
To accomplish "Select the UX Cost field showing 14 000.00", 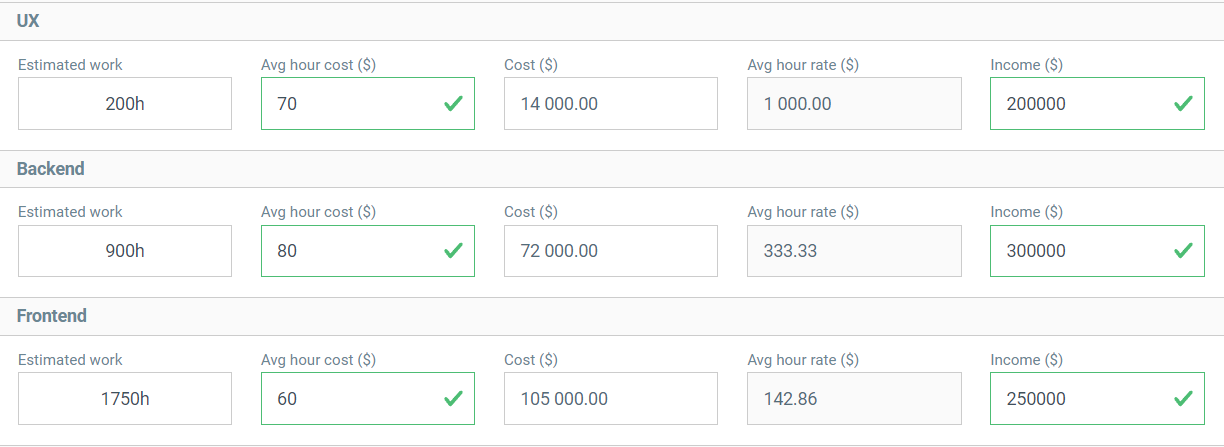I will tap(610, 104).
